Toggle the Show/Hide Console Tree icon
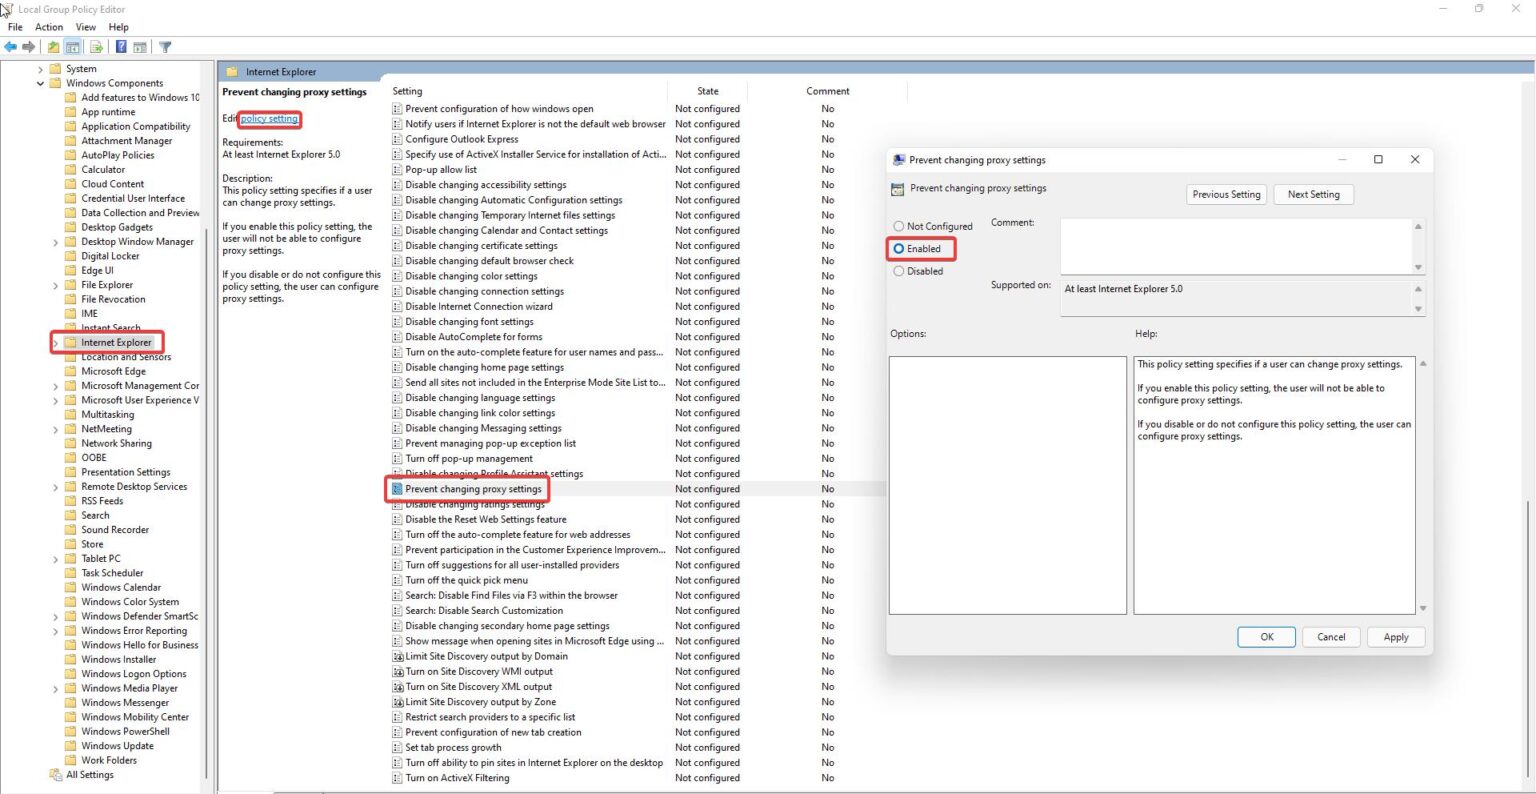Screen dimensions: 1536x794 coord(72,46)
